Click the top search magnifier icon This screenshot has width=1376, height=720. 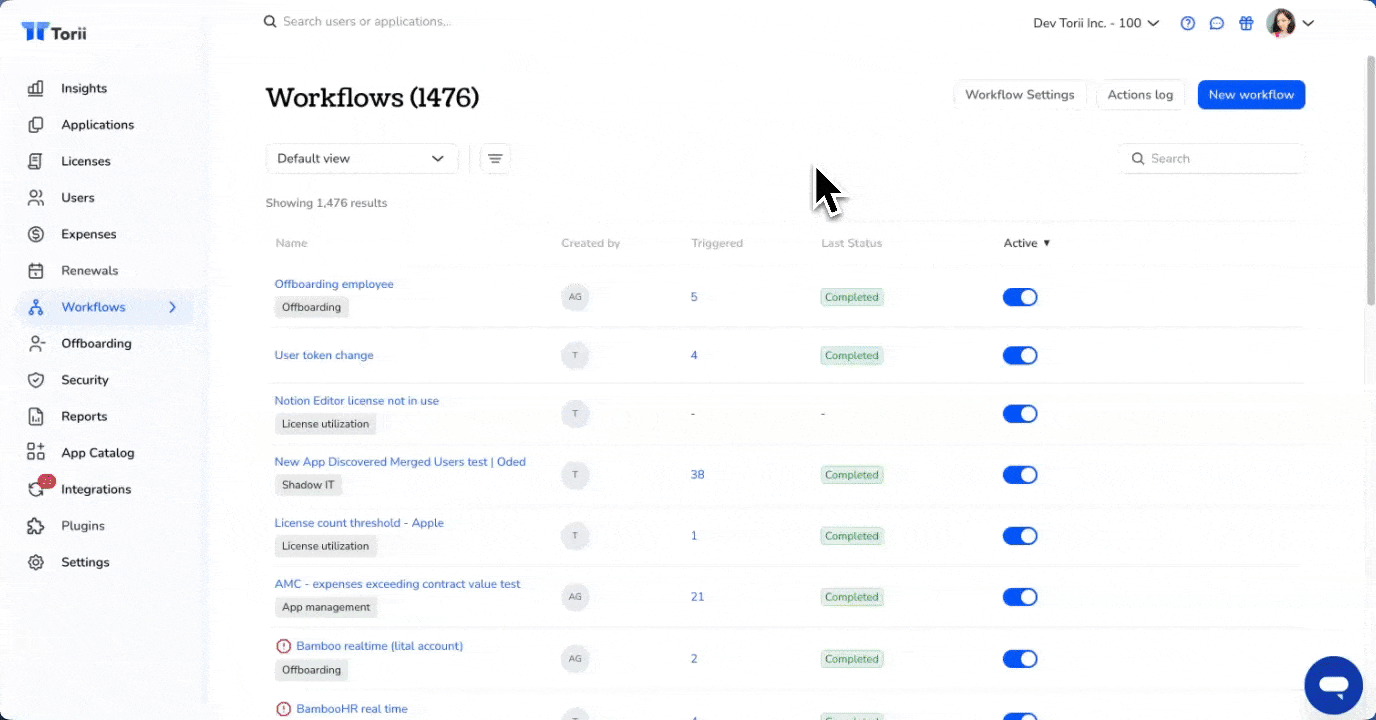tap(270, 21)
